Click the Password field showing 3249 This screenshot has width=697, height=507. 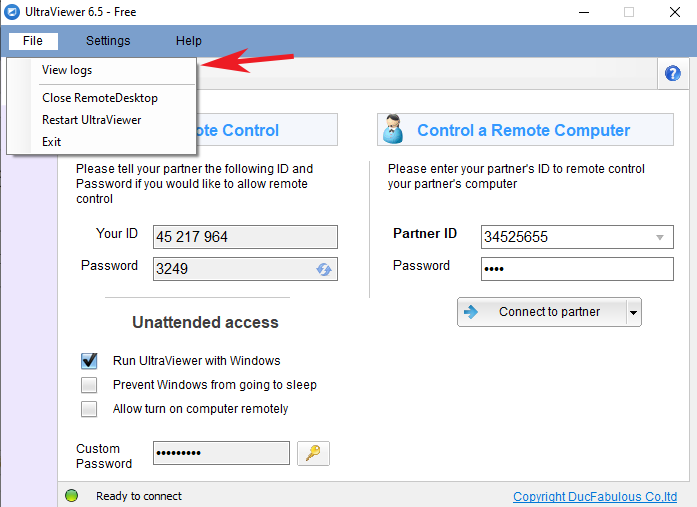(245, 269)
